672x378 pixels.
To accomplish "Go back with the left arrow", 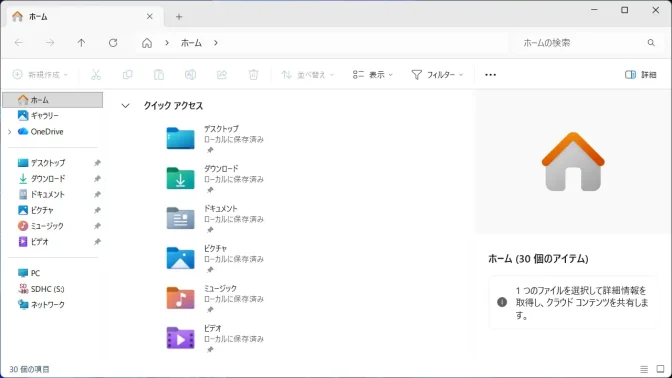I will pos(19,42).
